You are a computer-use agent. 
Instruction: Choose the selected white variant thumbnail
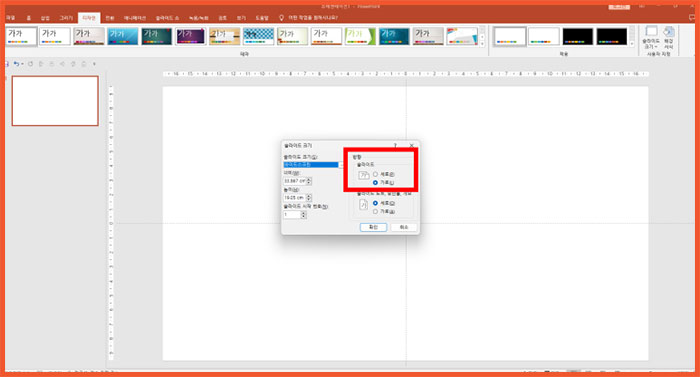pos(510,36)
